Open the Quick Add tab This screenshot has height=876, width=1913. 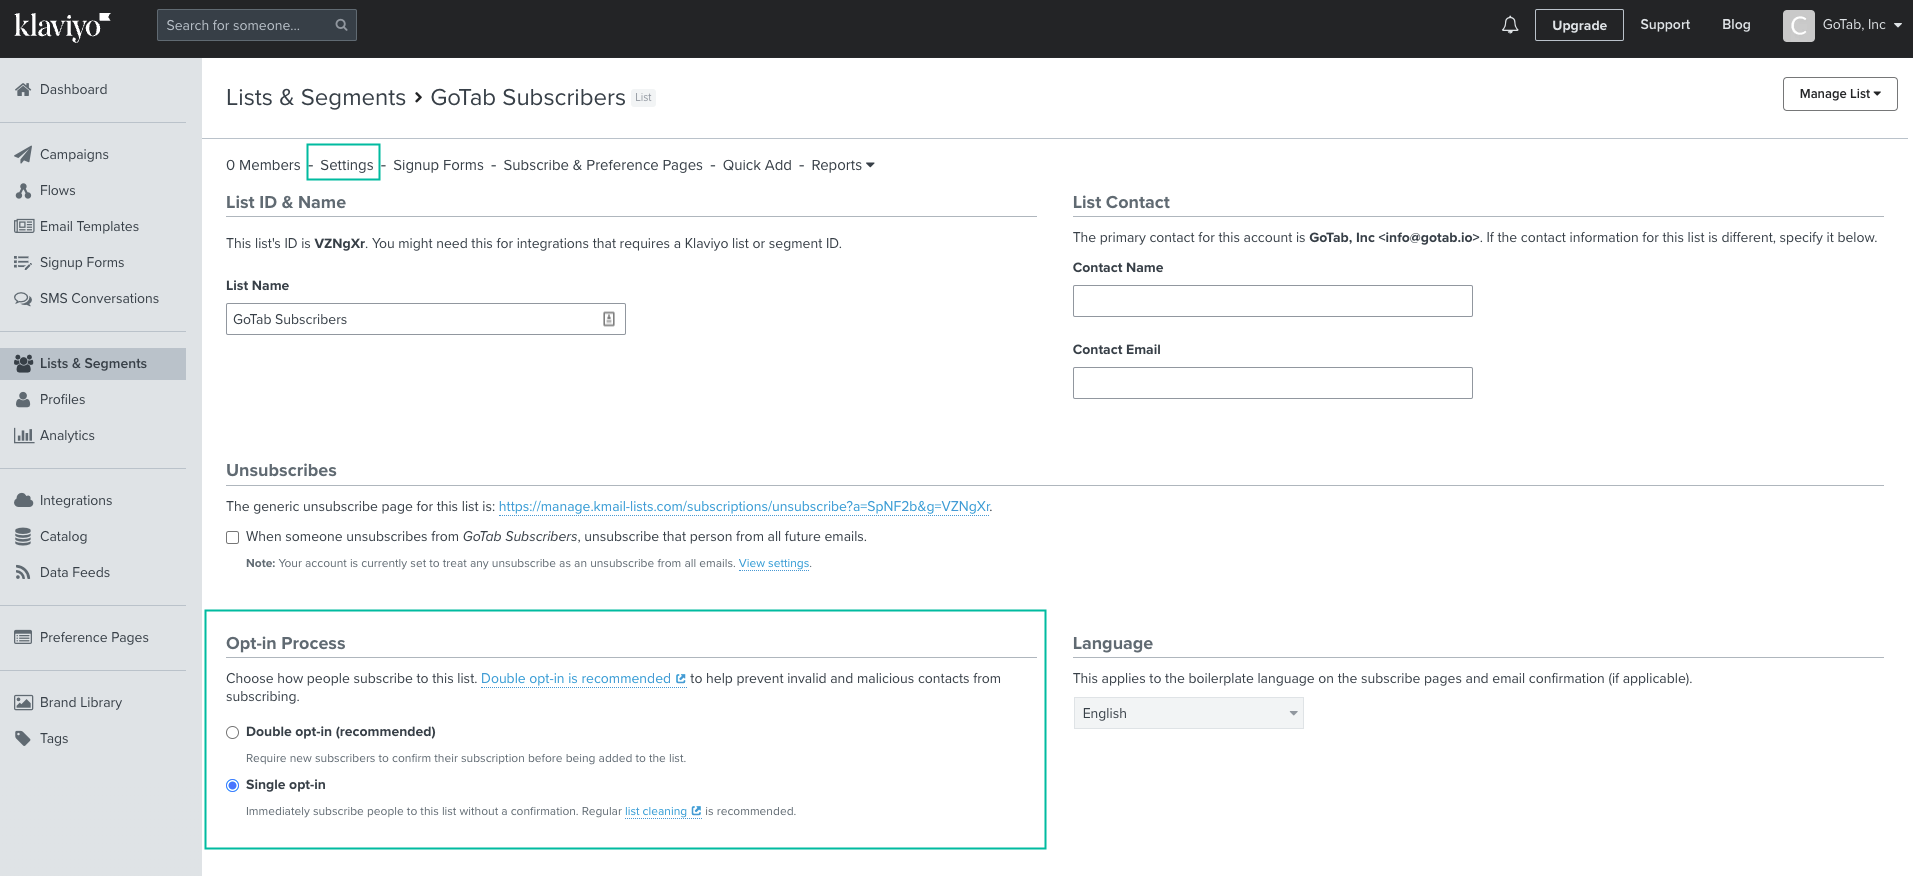click(757, 166)
